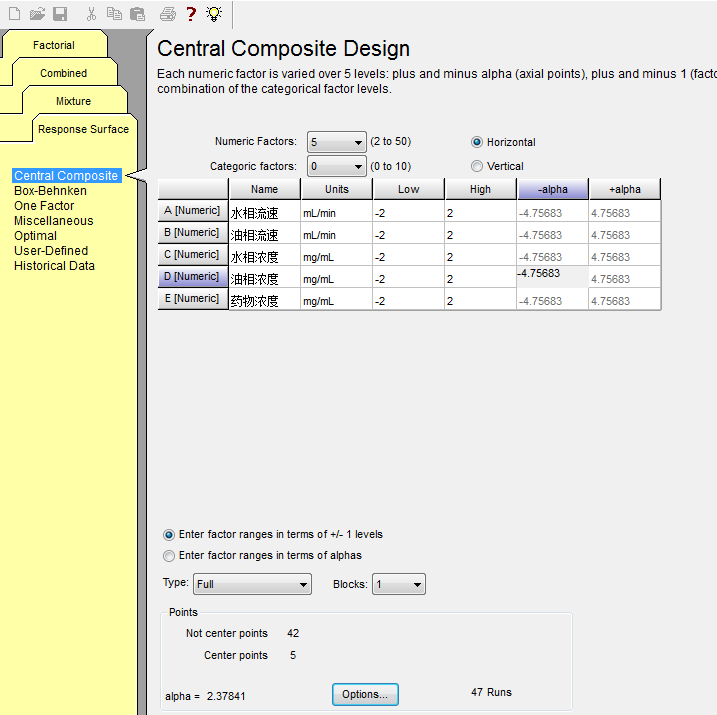Expand the design Type dropdown showing Full
The image size is (717, 715).
(x=303, y=585)
